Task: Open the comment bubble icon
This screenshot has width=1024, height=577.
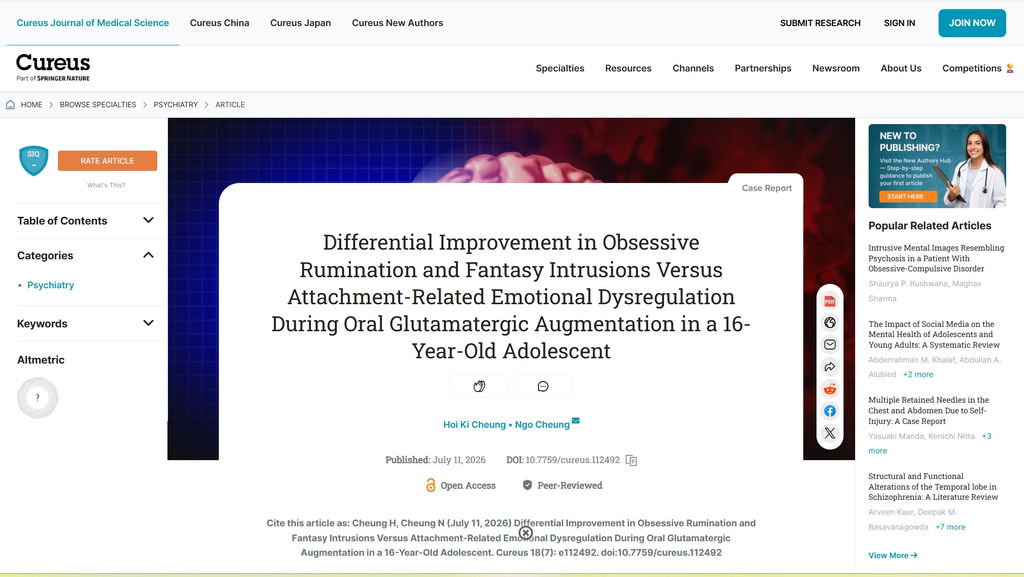Action: [x=543, y=386]
